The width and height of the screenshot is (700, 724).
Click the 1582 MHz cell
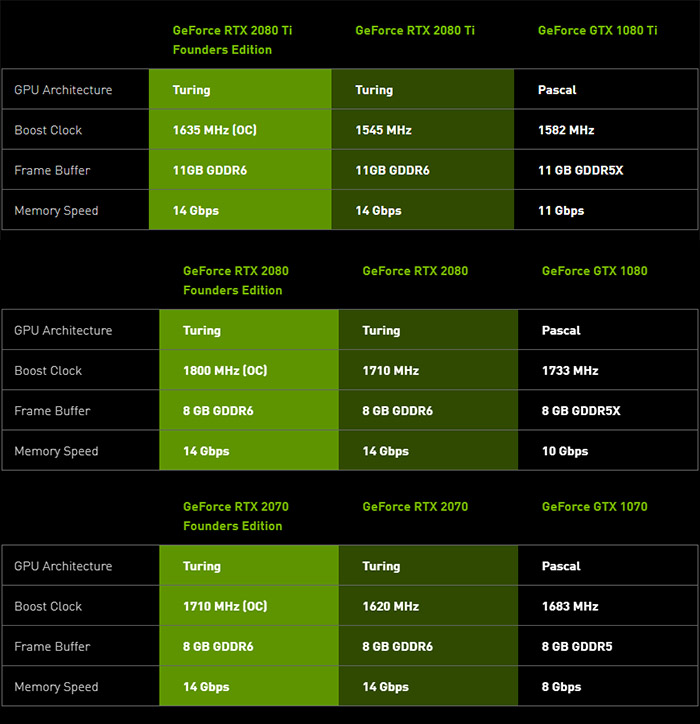566,130
